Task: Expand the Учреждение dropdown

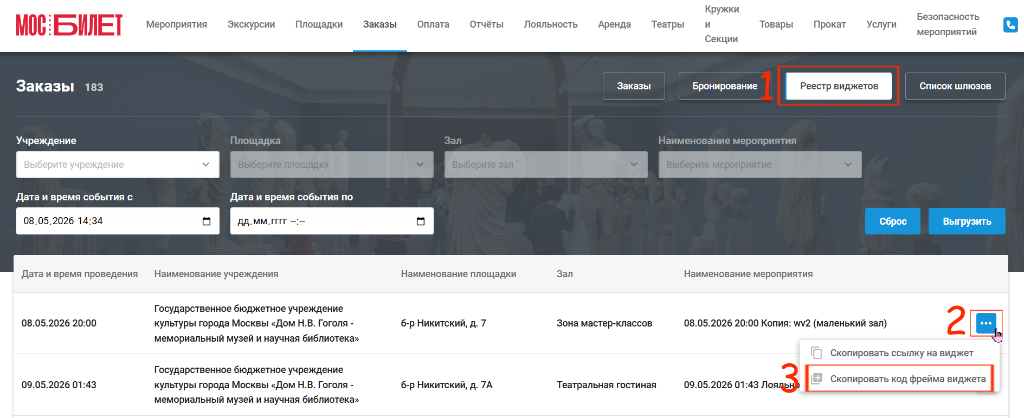Action: [118, 165]
